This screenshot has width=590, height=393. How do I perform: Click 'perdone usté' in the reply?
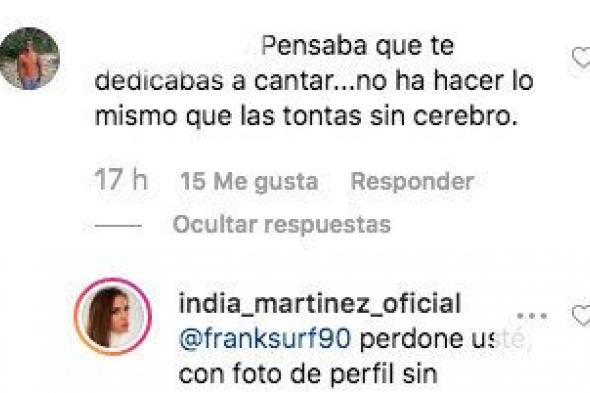coord(442,339)
